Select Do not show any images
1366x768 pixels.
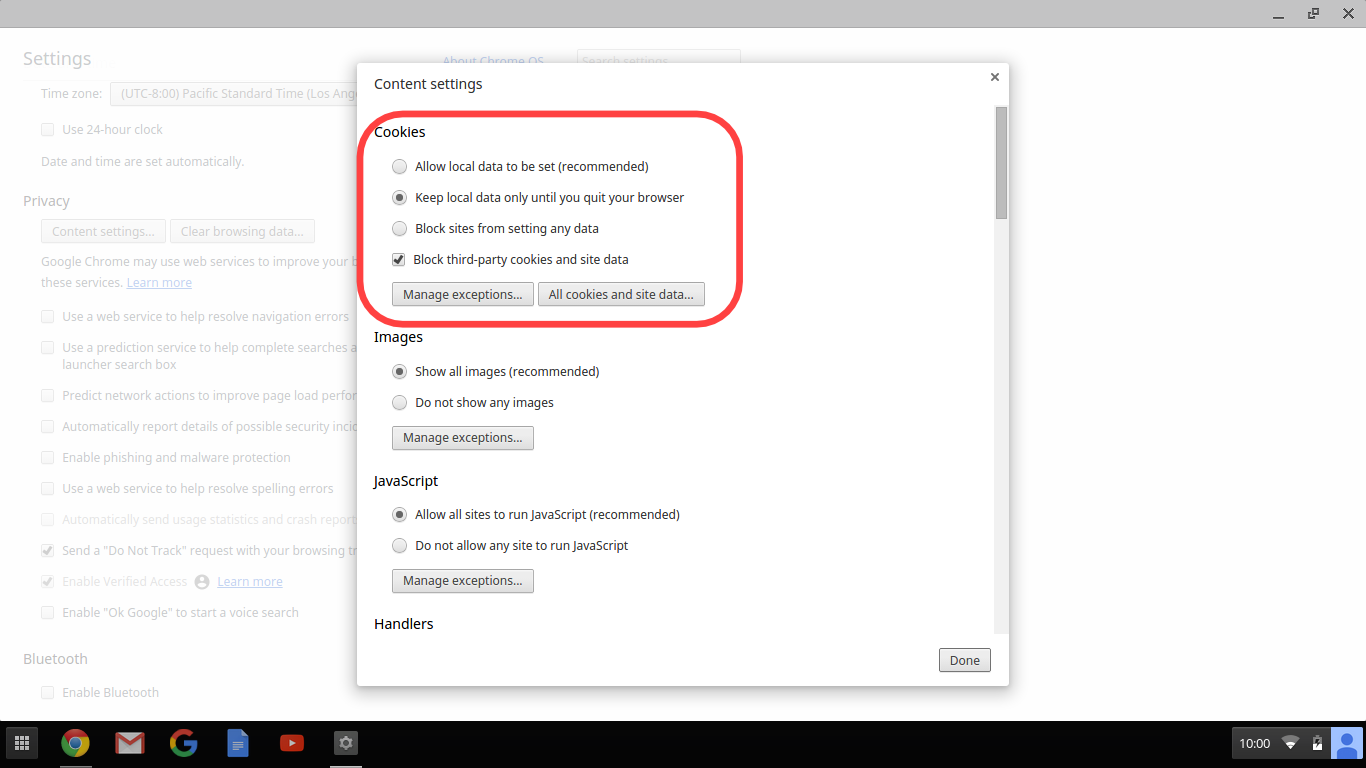coord(400,403)
